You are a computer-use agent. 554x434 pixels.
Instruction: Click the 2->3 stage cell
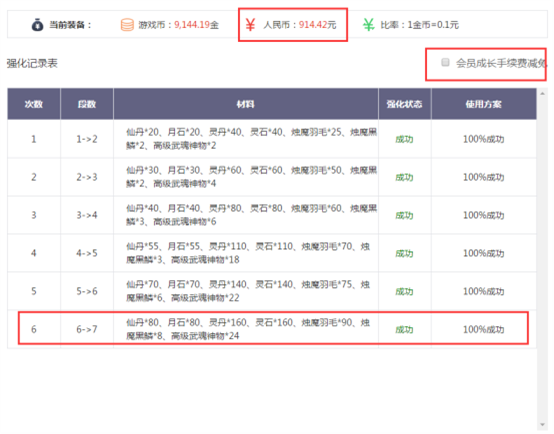[87, 177]
